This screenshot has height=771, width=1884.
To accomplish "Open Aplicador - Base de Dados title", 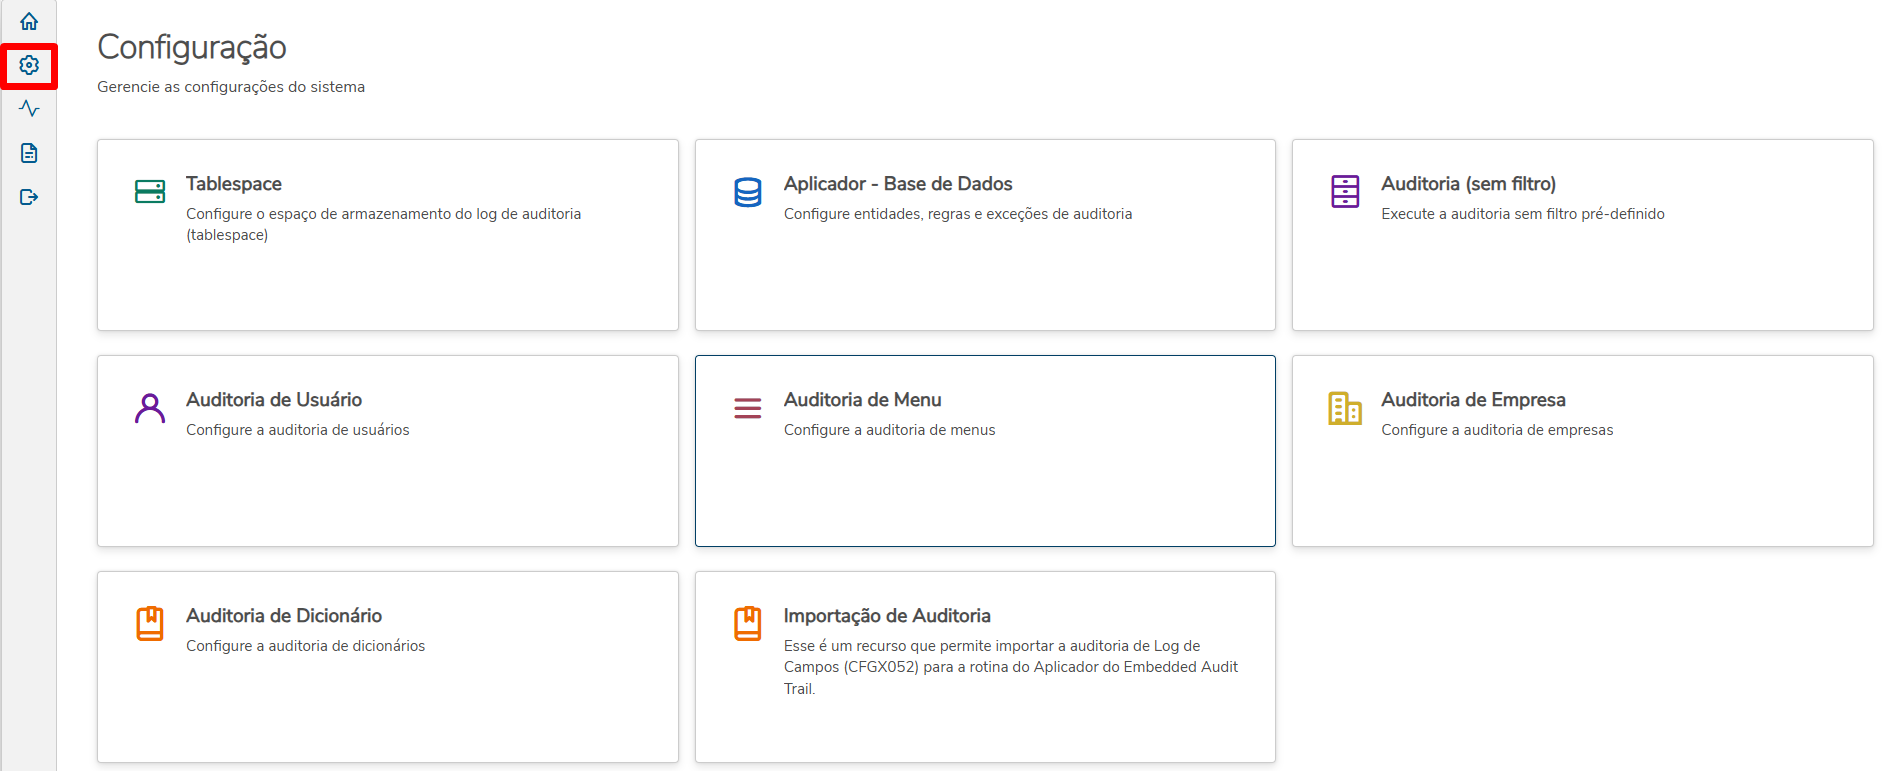I will click(897, 184).
